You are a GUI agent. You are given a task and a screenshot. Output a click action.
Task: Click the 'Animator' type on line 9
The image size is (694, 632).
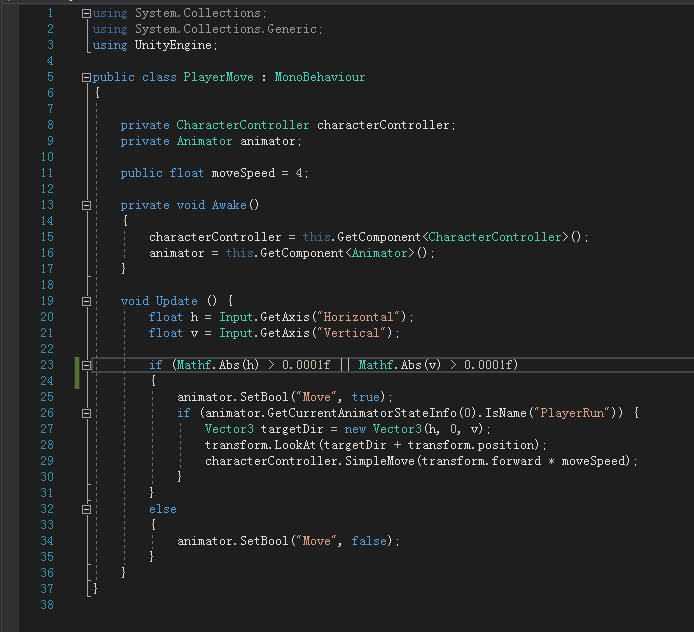click(204, 141)
